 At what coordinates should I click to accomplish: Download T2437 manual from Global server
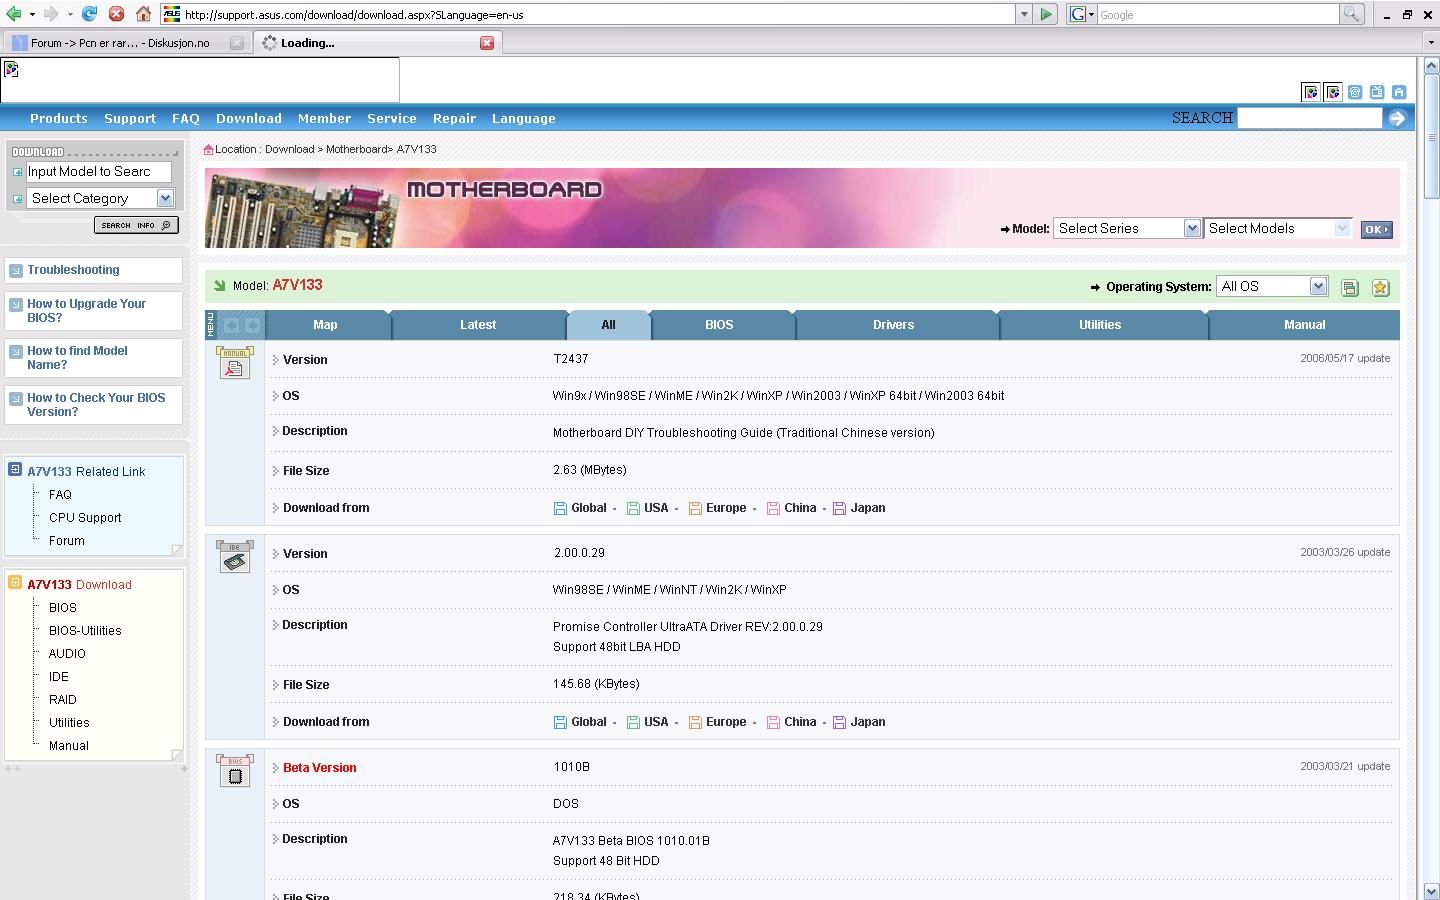click(x=580, y=508)
